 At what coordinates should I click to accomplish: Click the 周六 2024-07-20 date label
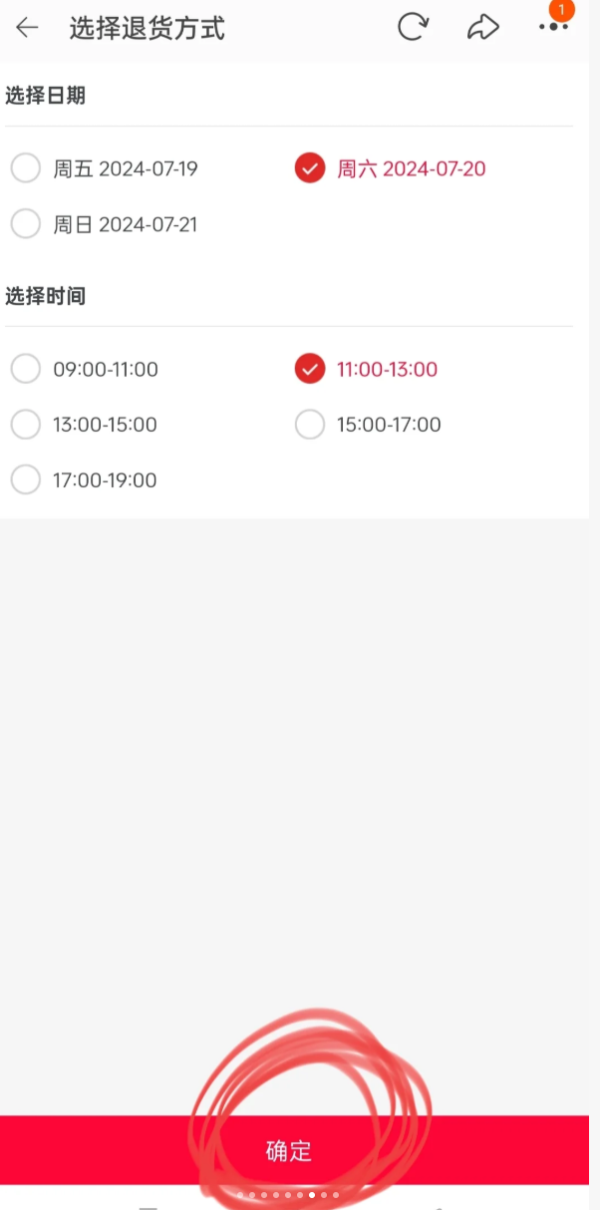pos(411,169)
